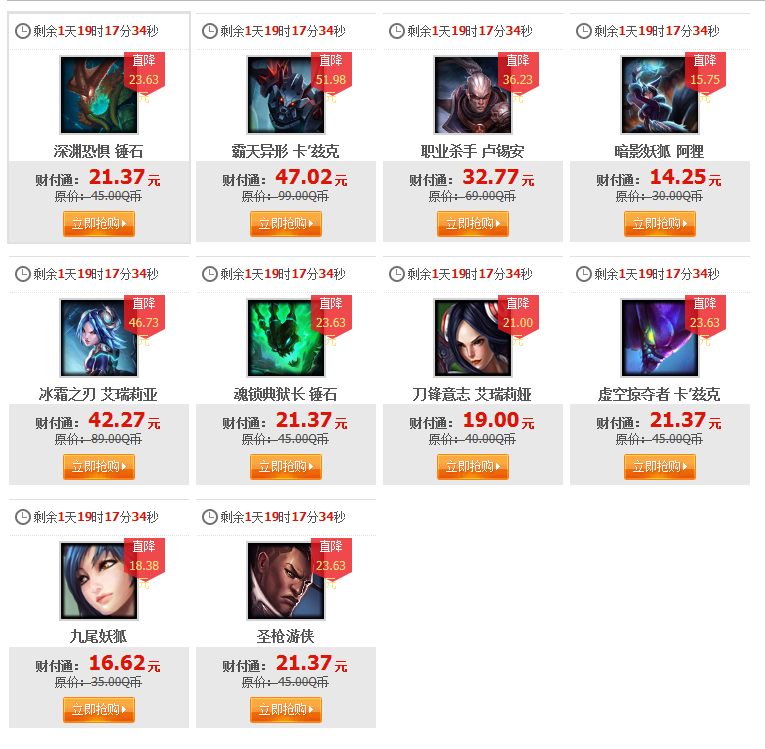The width and height of the screenshot is (765, 749).
Task: Open the 冰霜之刃 艾瑞莉亚 skin image
Action: pyautogui.click(x=99, y=338)
